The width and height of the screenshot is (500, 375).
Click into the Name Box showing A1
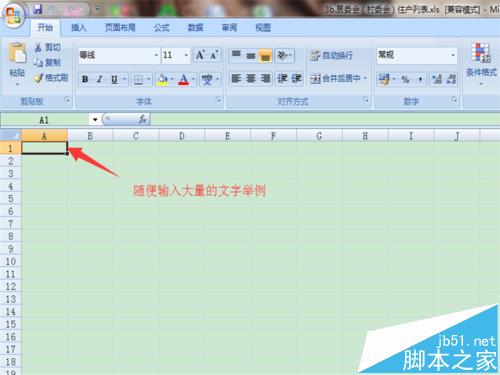click(45, 120)
